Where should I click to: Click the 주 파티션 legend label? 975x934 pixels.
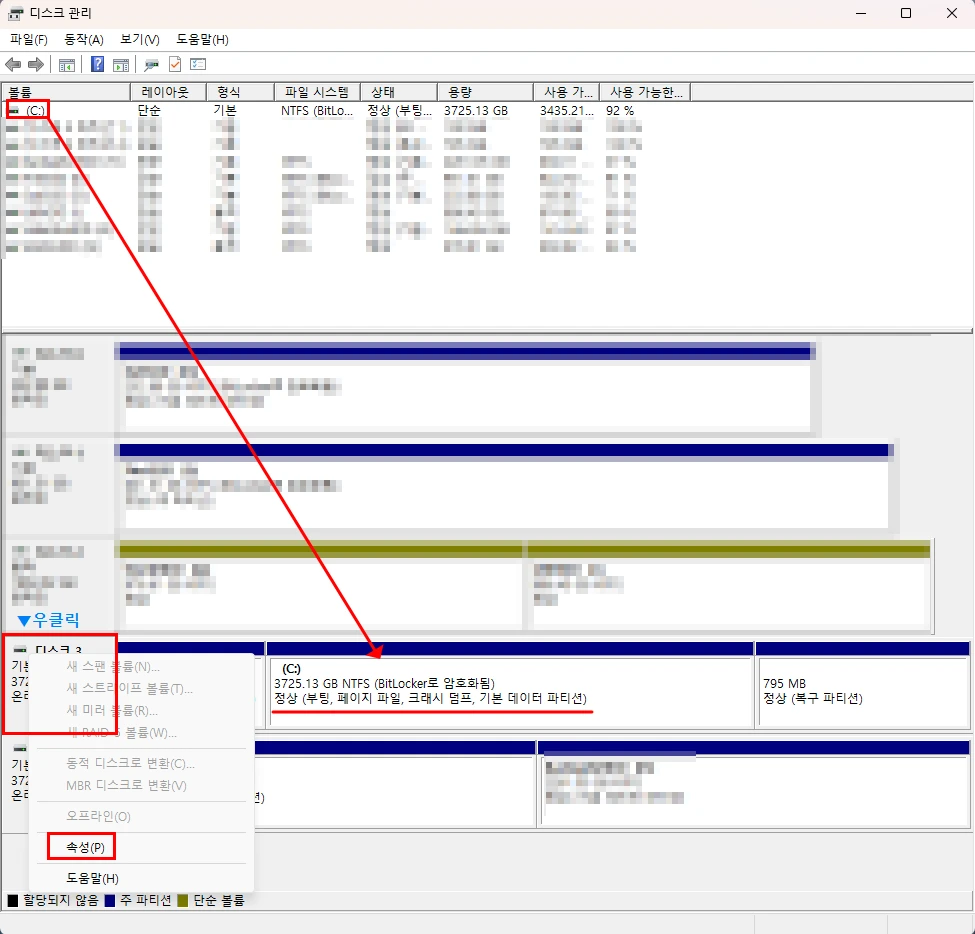pos(146,900)
